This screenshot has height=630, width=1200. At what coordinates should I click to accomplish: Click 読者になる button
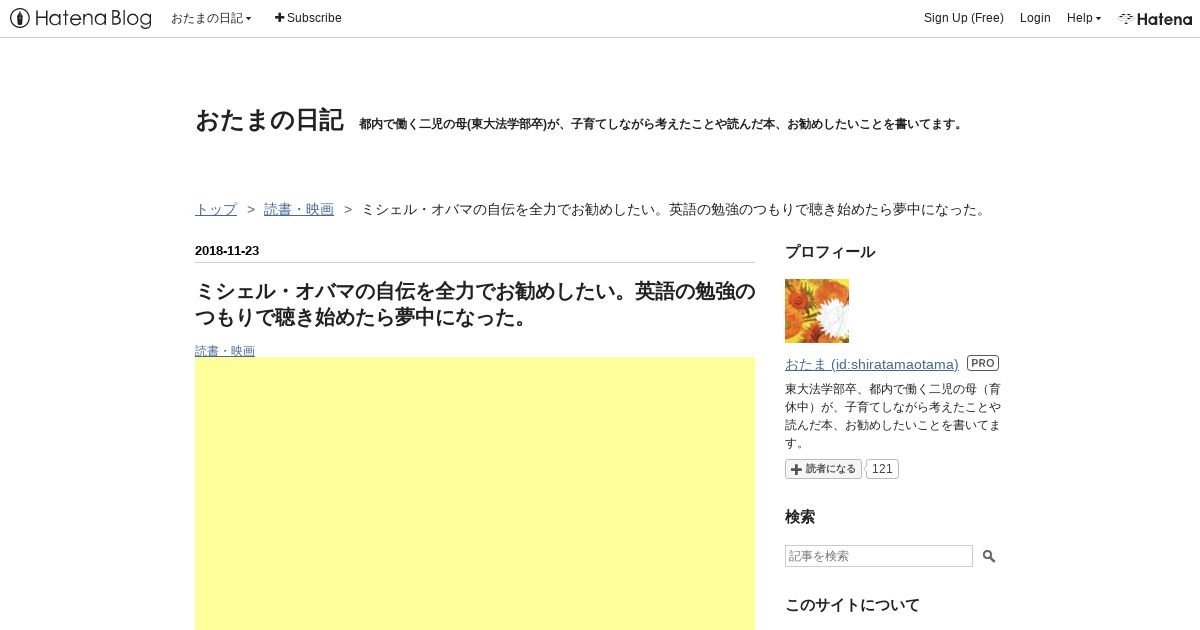pos(823,469)
